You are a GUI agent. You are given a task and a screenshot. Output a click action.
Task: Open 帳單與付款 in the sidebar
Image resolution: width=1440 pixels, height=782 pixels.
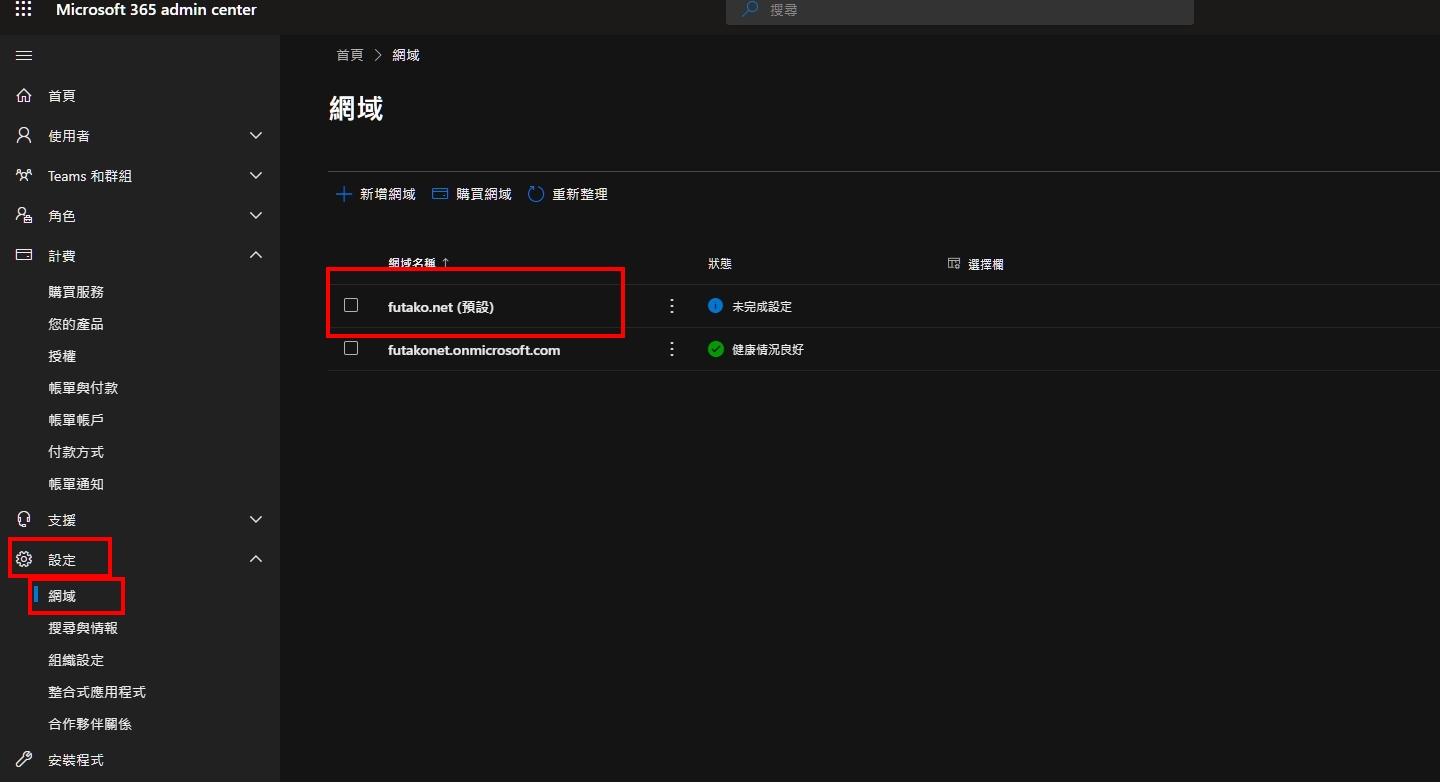pos(83,388)
